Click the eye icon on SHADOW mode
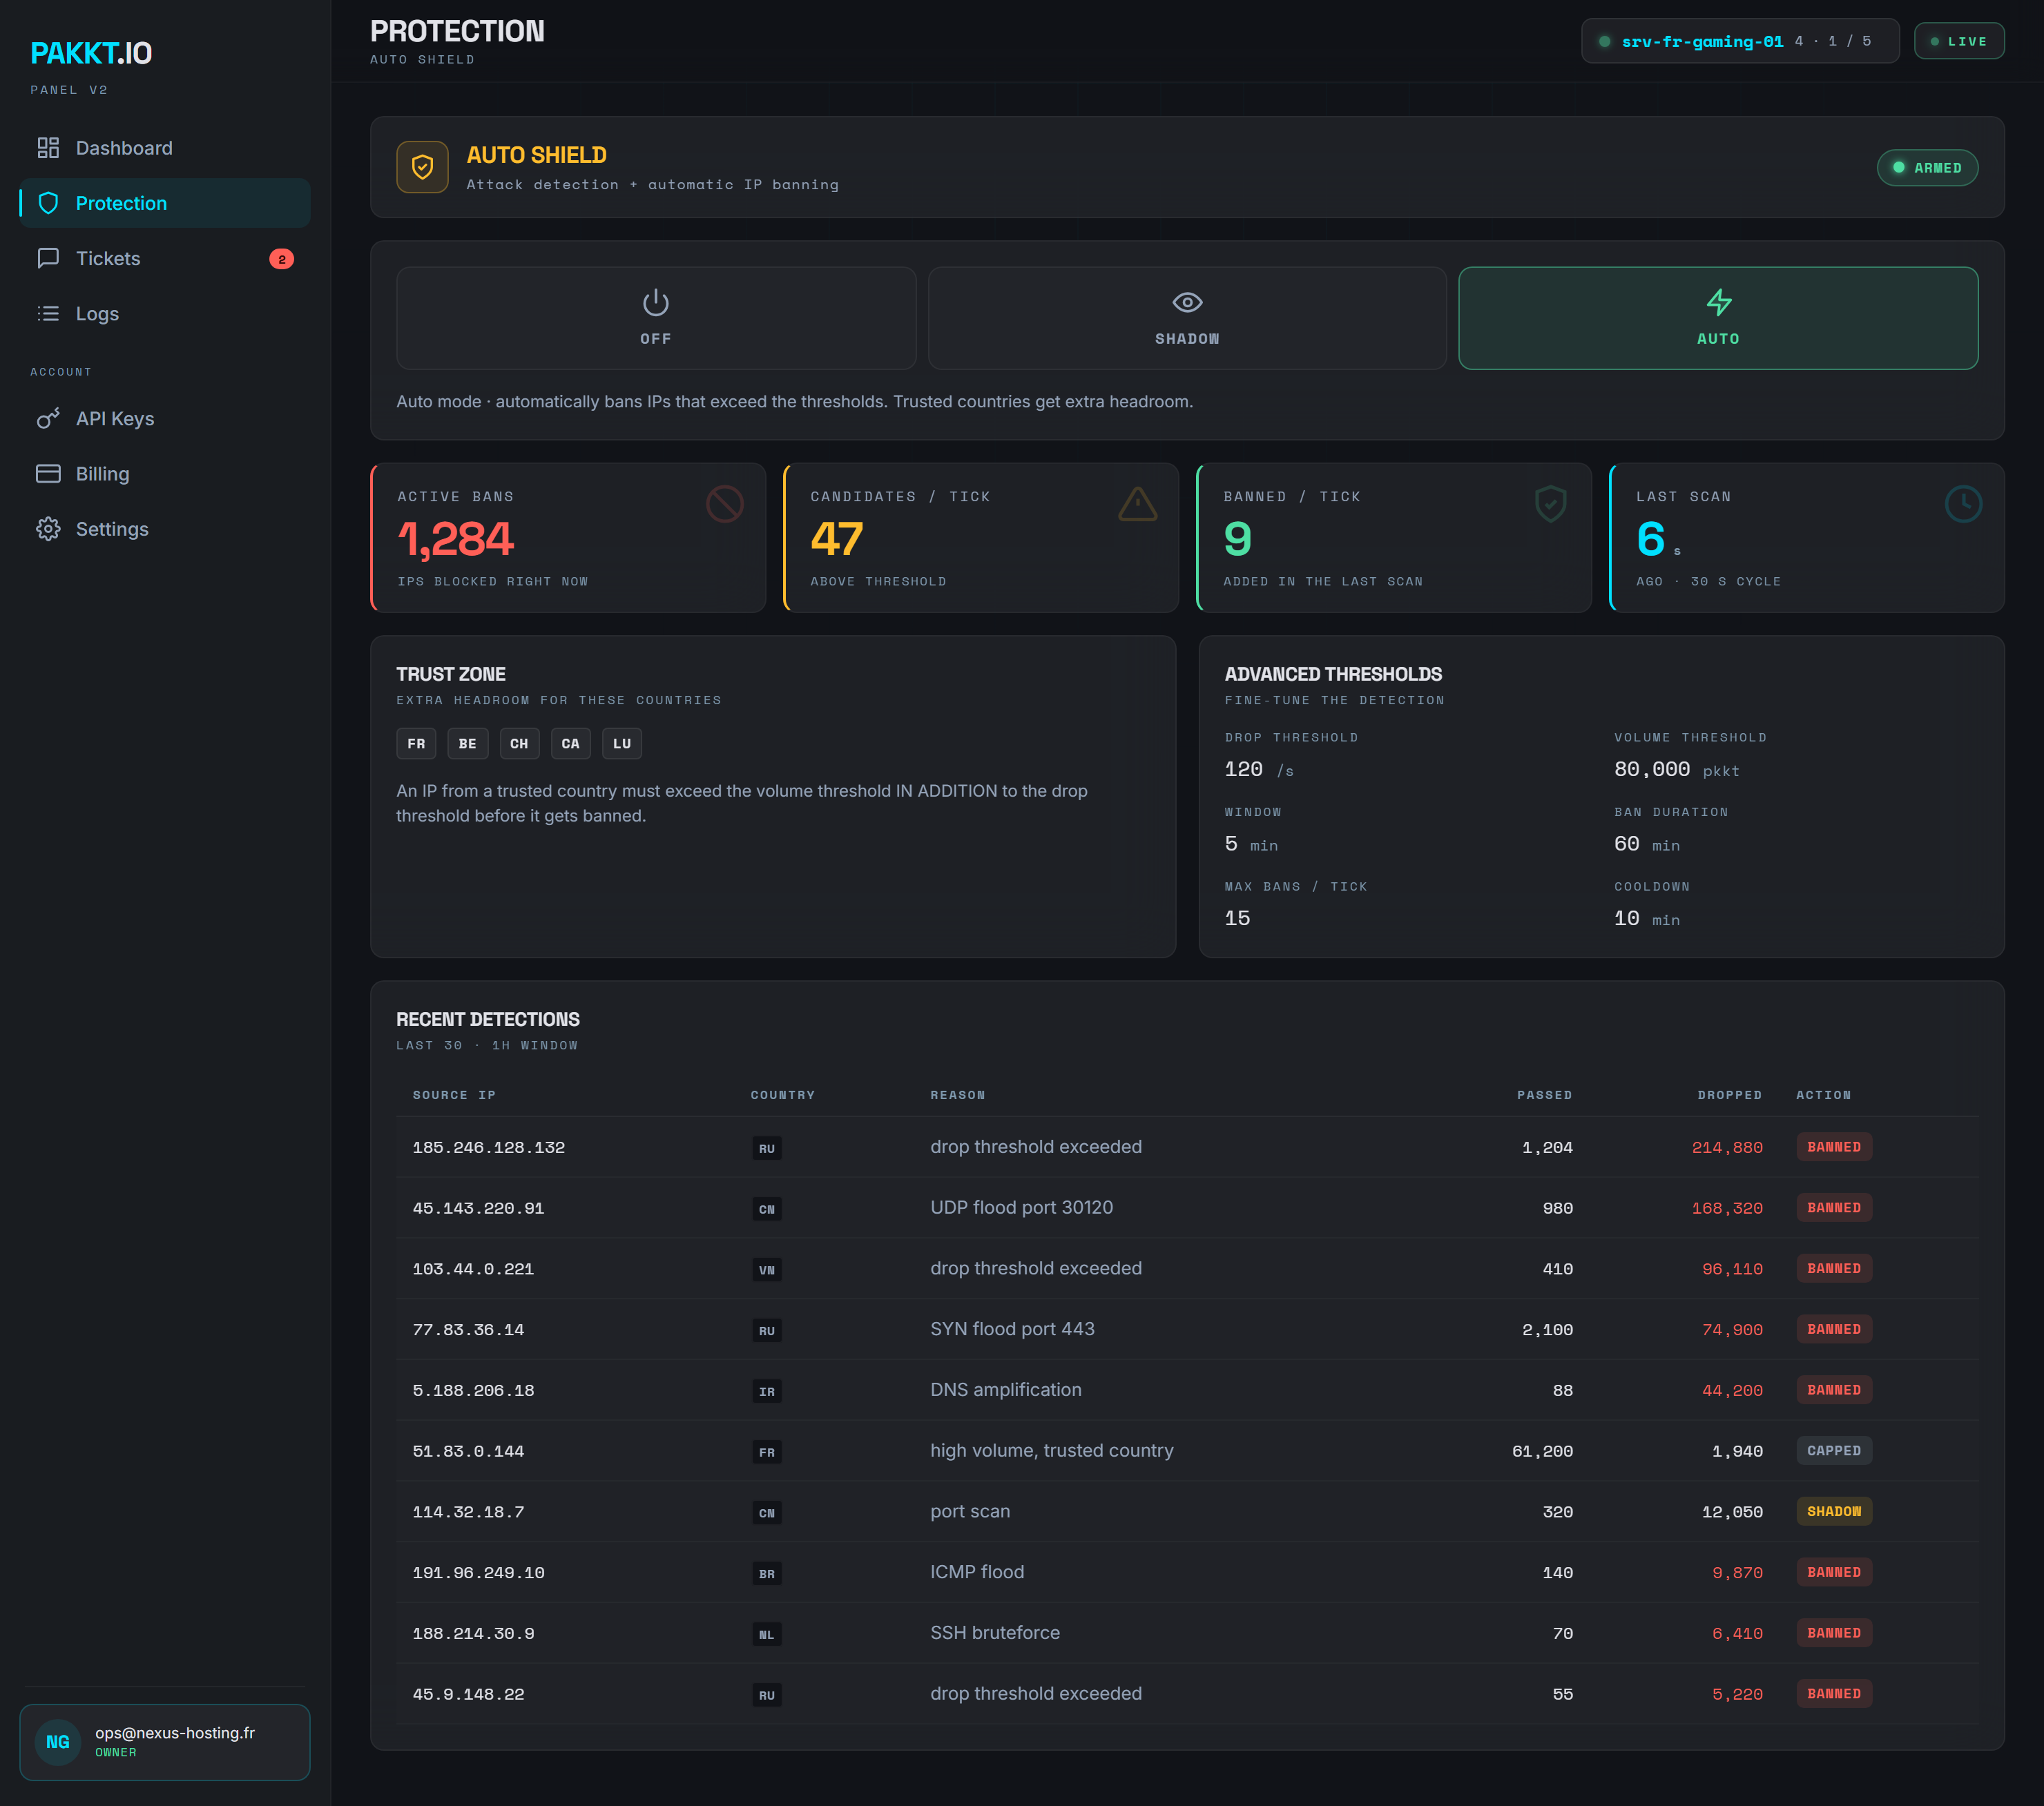The width and height of the screenshot is (2044, 1806). (1187, 302)
